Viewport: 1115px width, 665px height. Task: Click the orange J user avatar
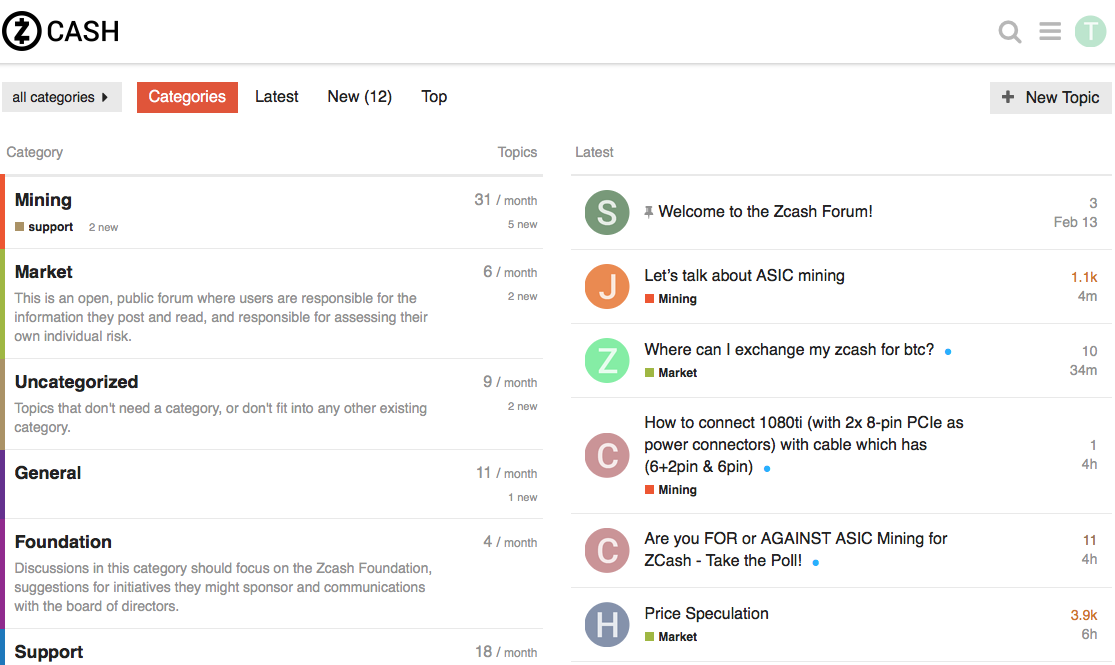tap(607, 286)
